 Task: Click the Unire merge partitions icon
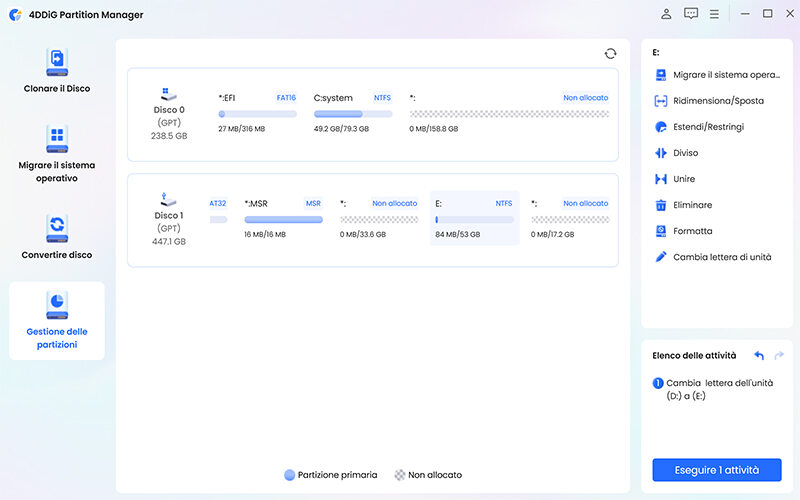[x=661, y=179]
